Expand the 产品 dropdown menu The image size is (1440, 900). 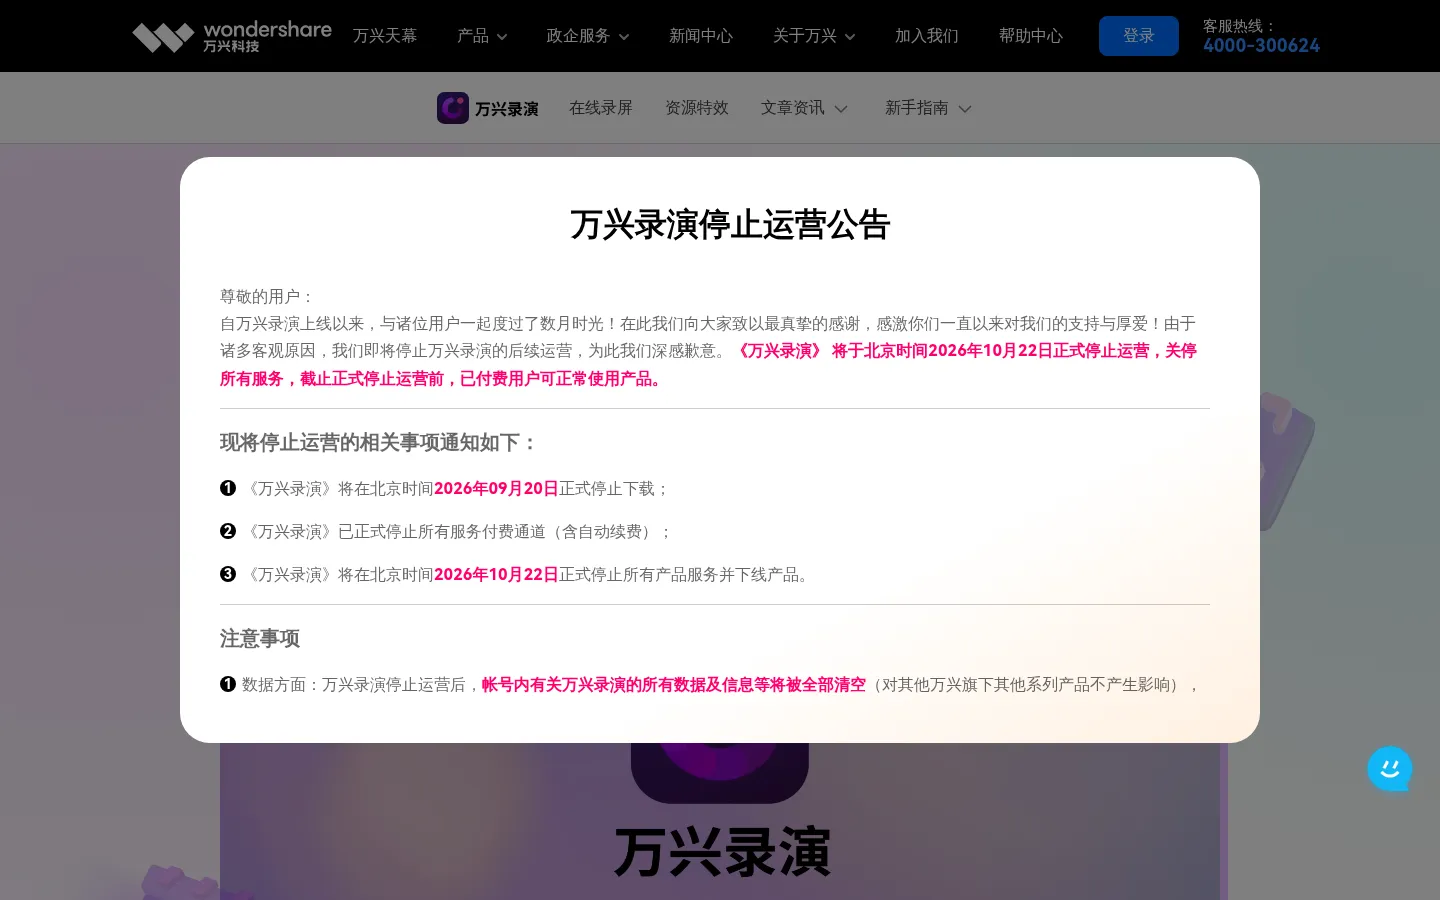click(x=482, y=36)
